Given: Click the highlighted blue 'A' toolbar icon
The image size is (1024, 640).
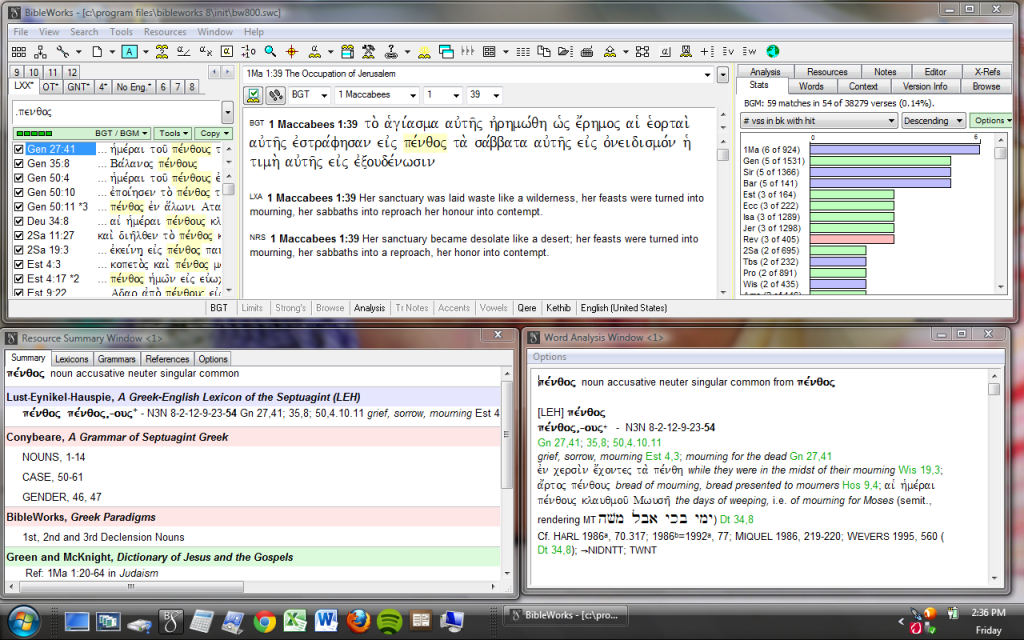Looking at the screenshot, I should (x=130, y=51).
